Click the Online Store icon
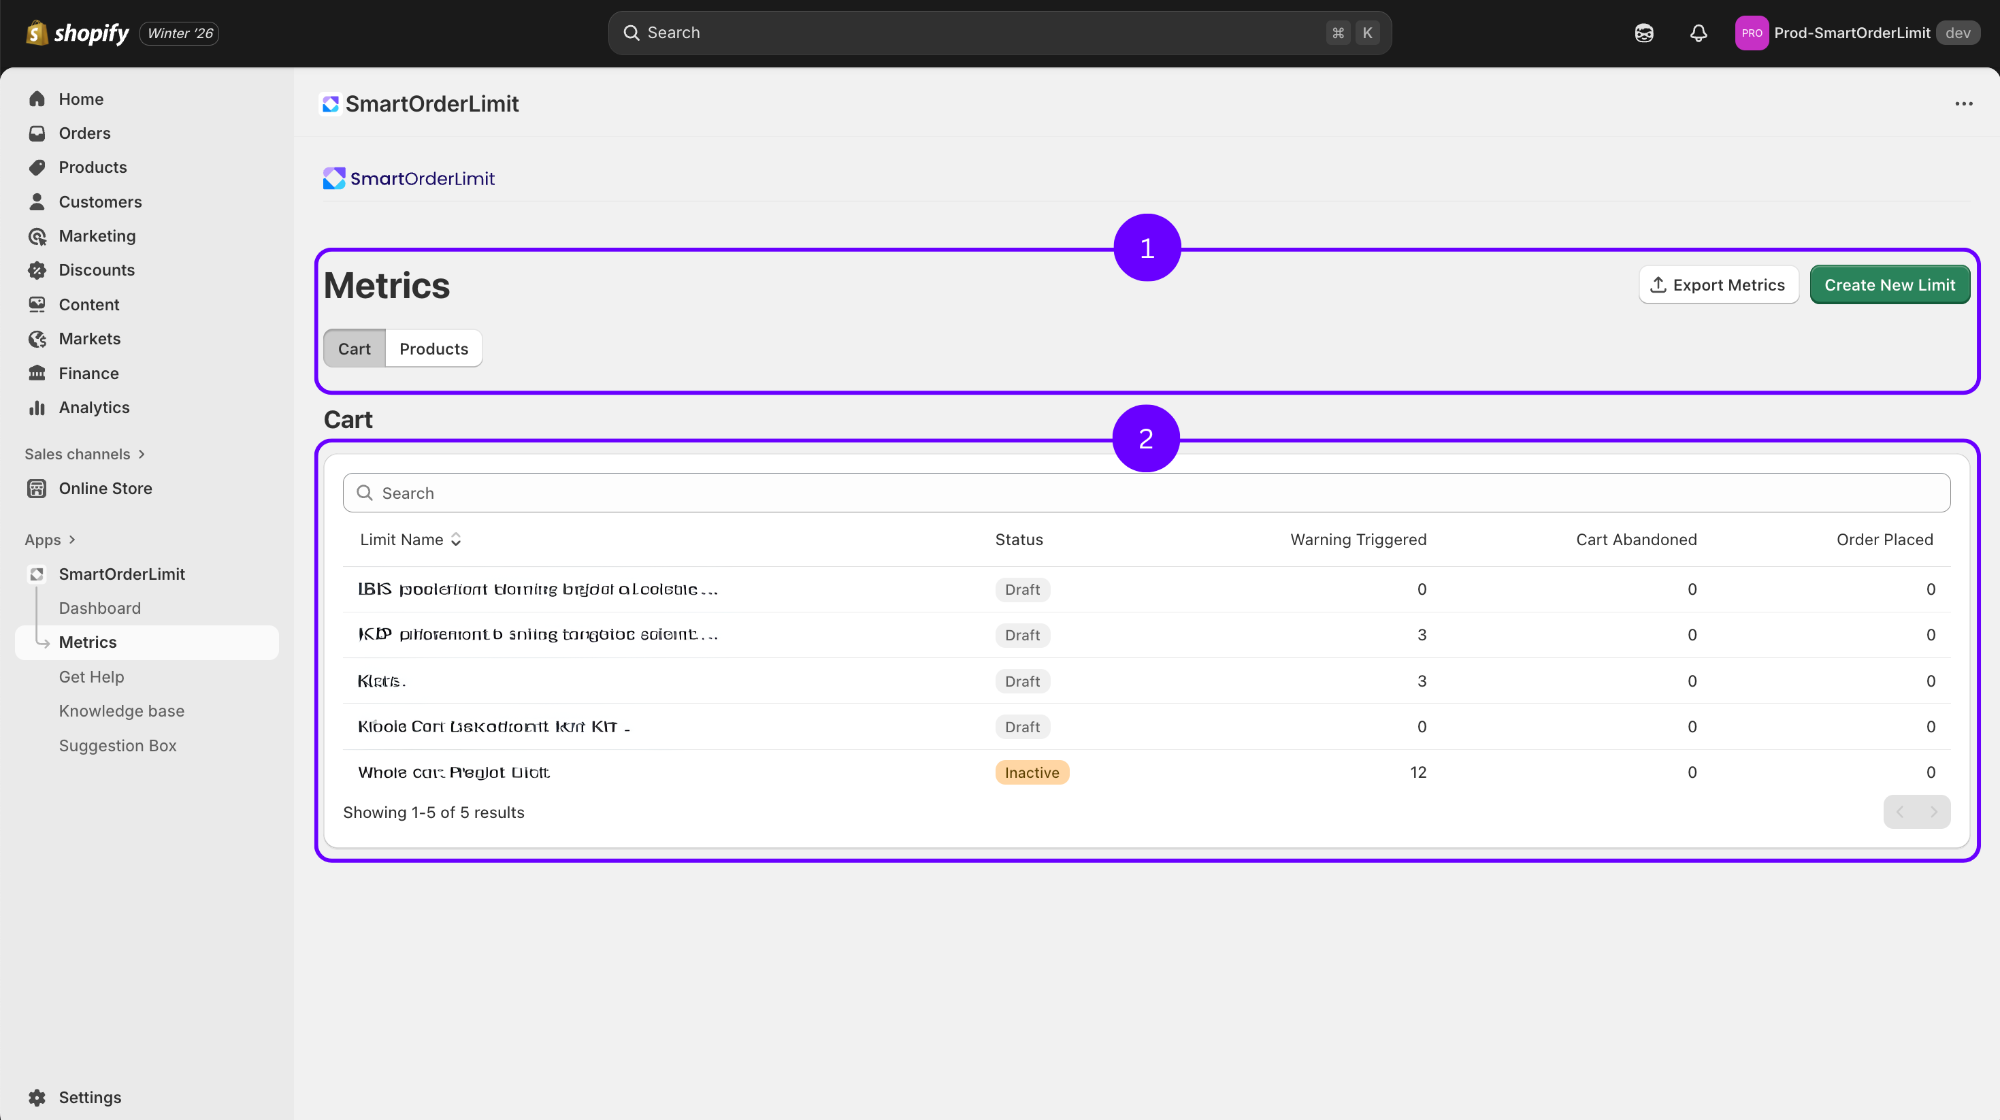 [x=37, y=488]
